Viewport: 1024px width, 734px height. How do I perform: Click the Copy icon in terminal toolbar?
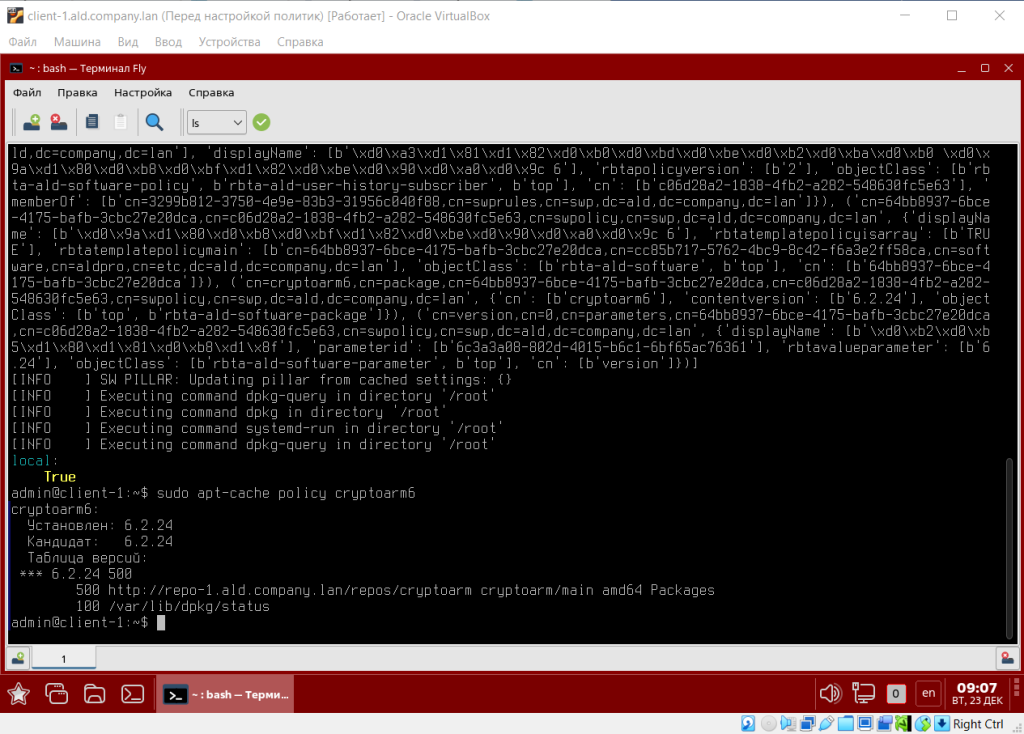(92, 122)
